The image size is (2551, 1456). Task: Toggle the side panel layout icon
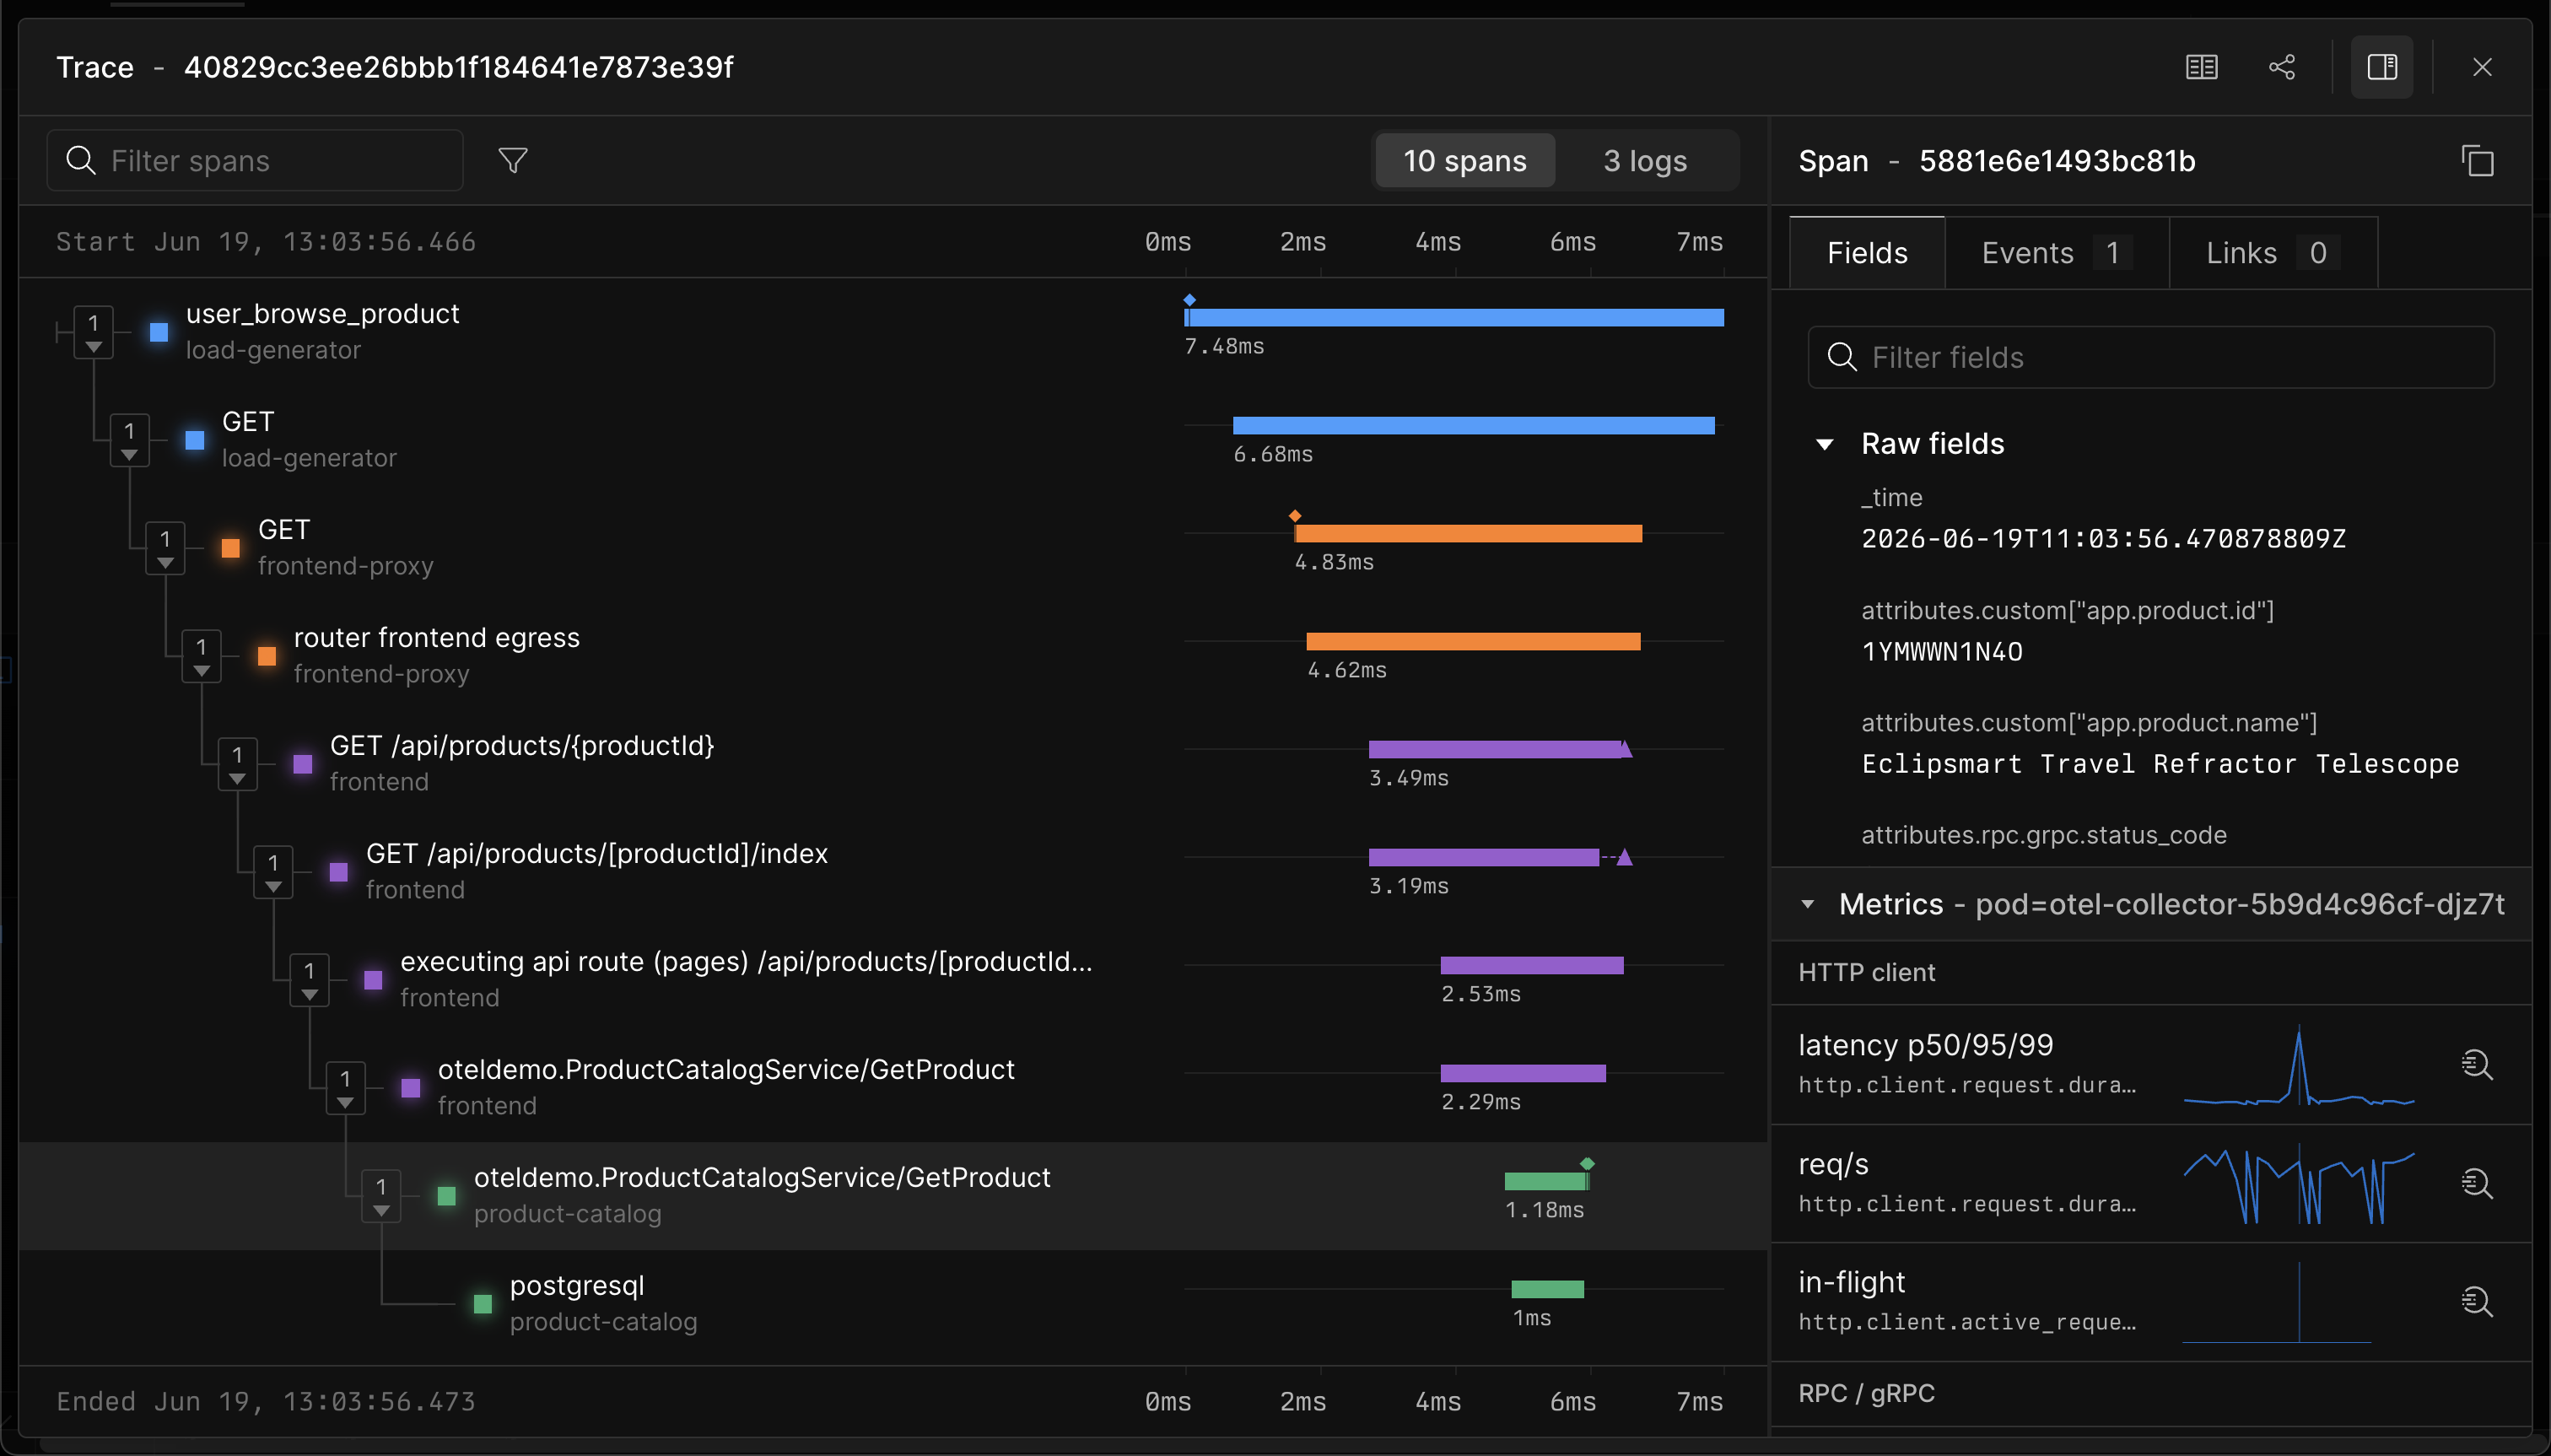point(2382,67)
